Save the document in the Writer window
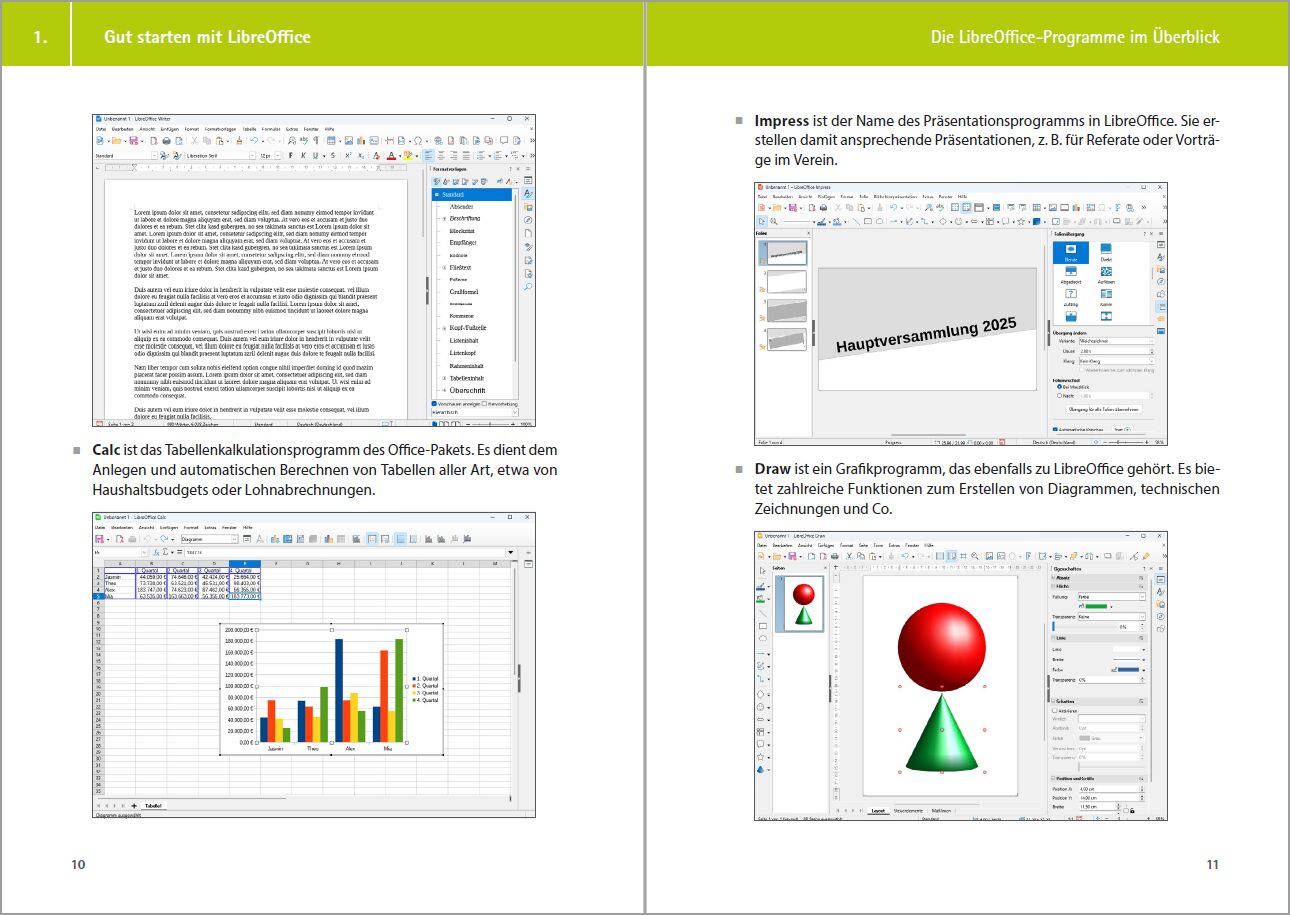Viewport: 1290px width, 915px height. click(x=133, y=141)
